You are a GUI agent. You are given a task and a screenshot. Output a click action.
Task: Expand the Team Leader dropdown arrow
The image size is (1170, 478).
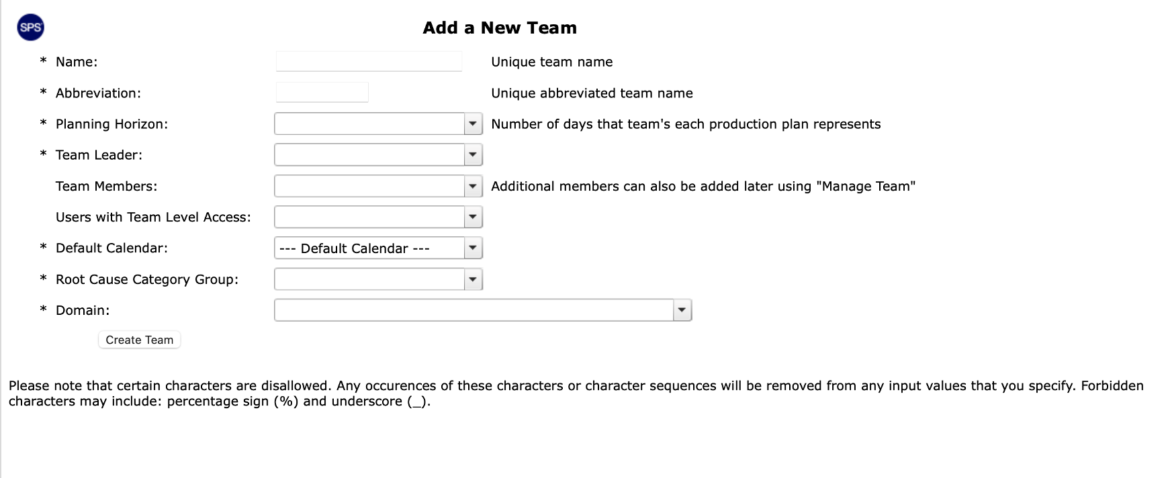point(473,155)
